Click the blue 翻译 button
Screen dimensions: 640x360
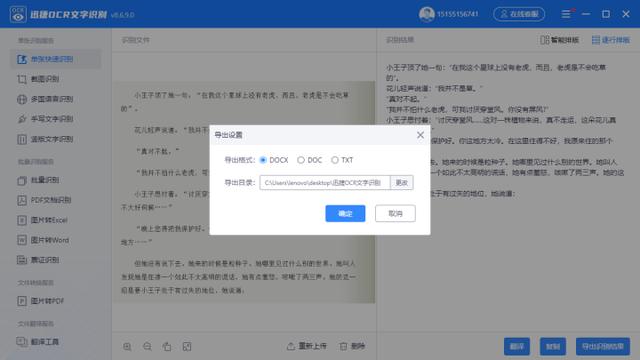click(x=517, y=347)
